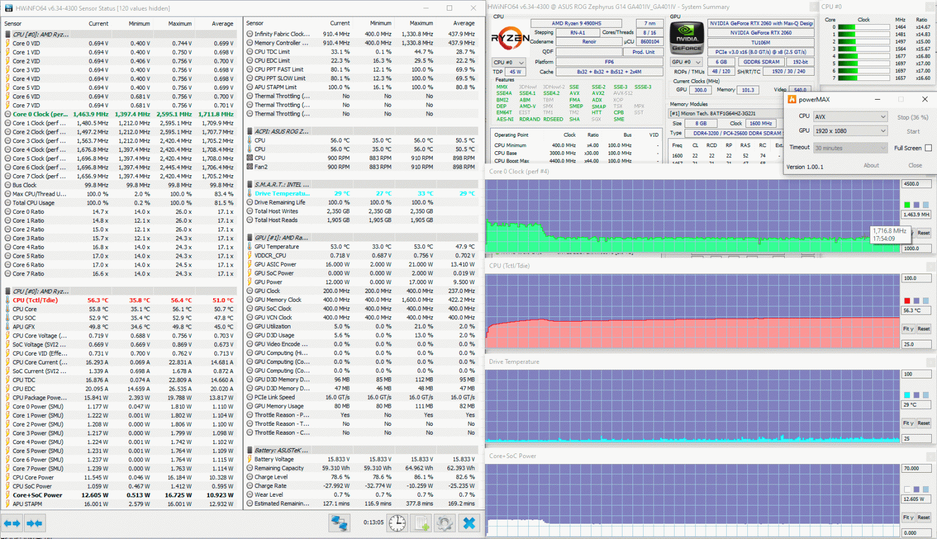937x539 pixels.
Task: Click the NVIDIA GeForce logo
Action: (687, 38)
